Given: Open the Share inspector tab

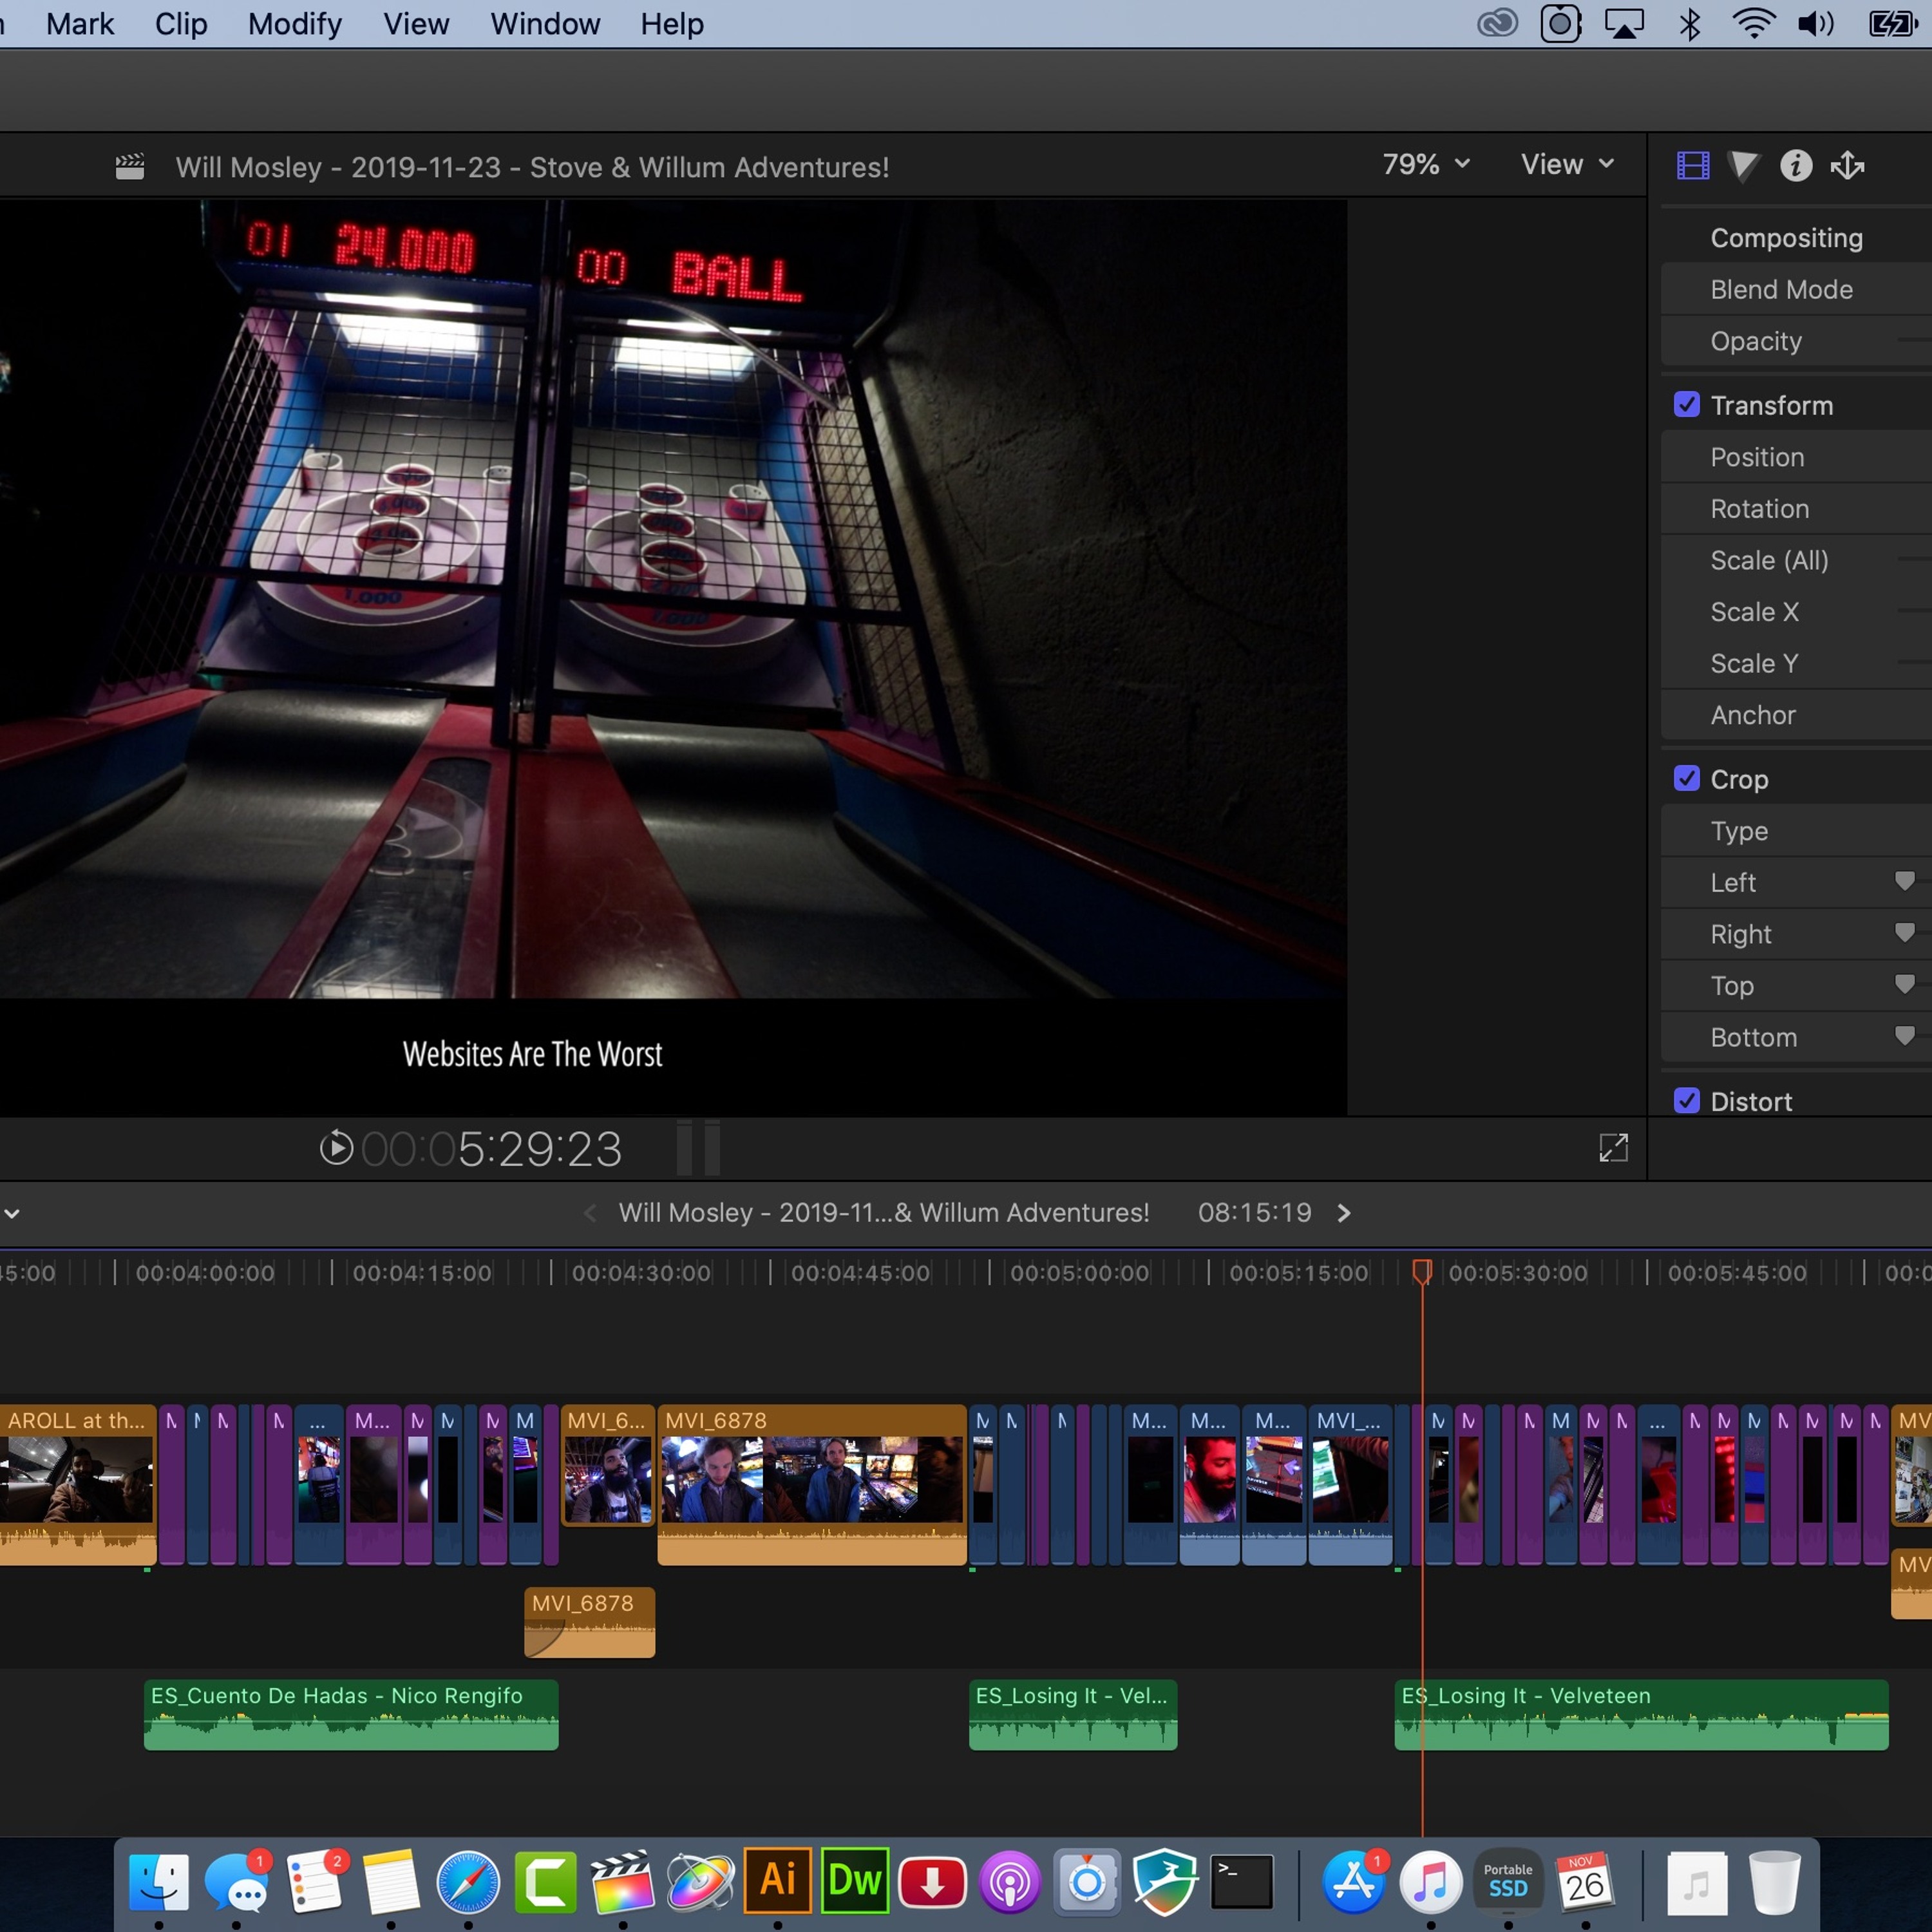Looking at the screenshot, I should (x=1847, y=165).
